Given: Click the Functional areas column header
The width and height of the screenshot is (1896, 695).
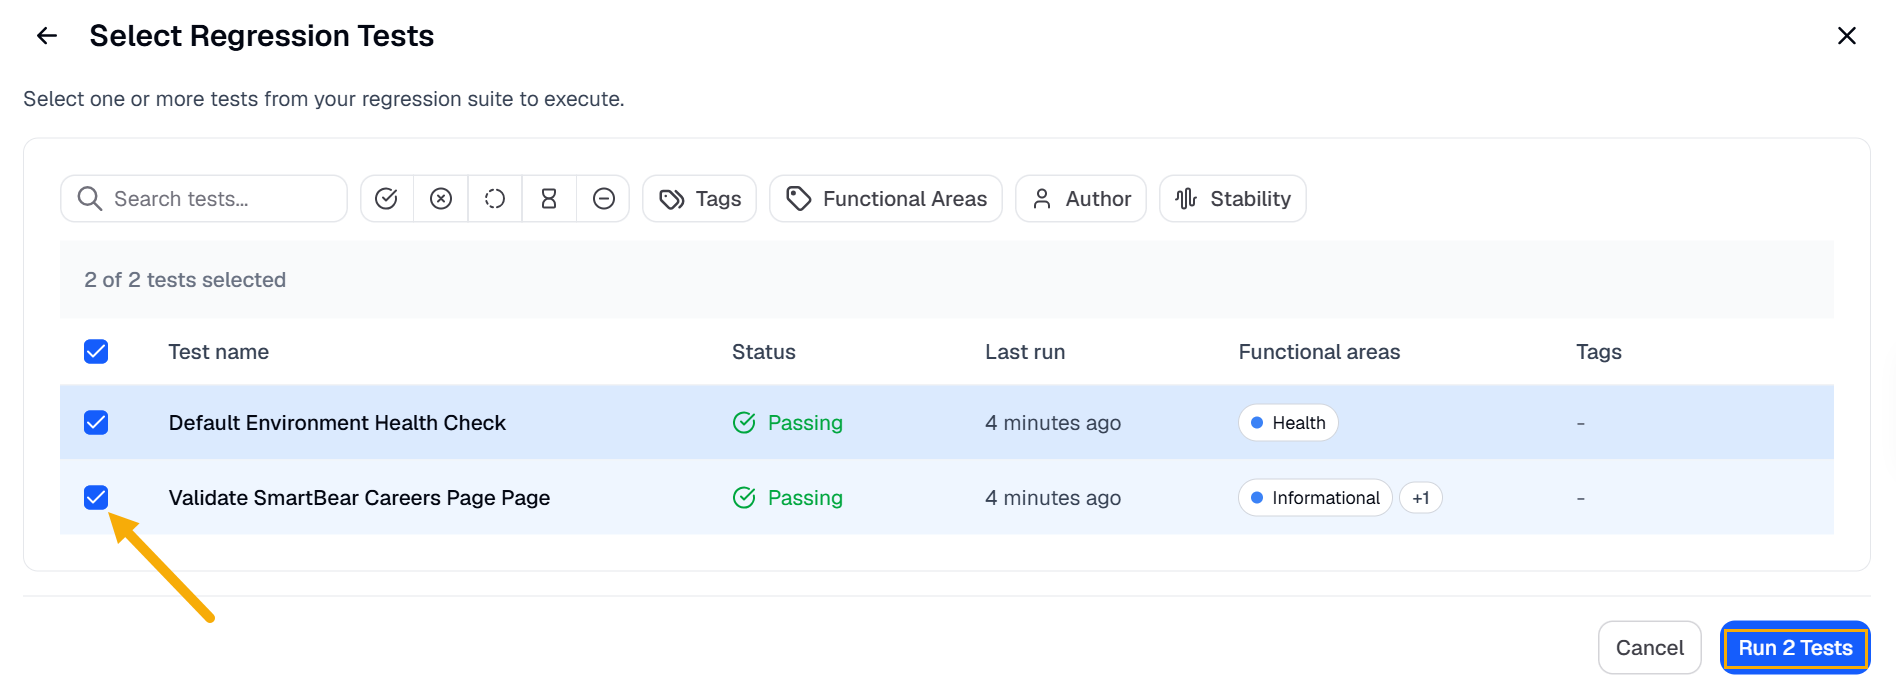Looking at the screenshot, I should click(1319, 352).
